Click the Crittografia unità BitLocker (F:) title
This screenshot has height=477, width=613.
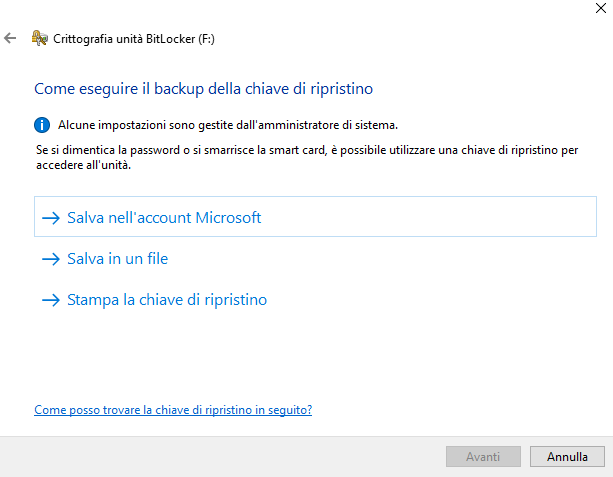[134, 39]
